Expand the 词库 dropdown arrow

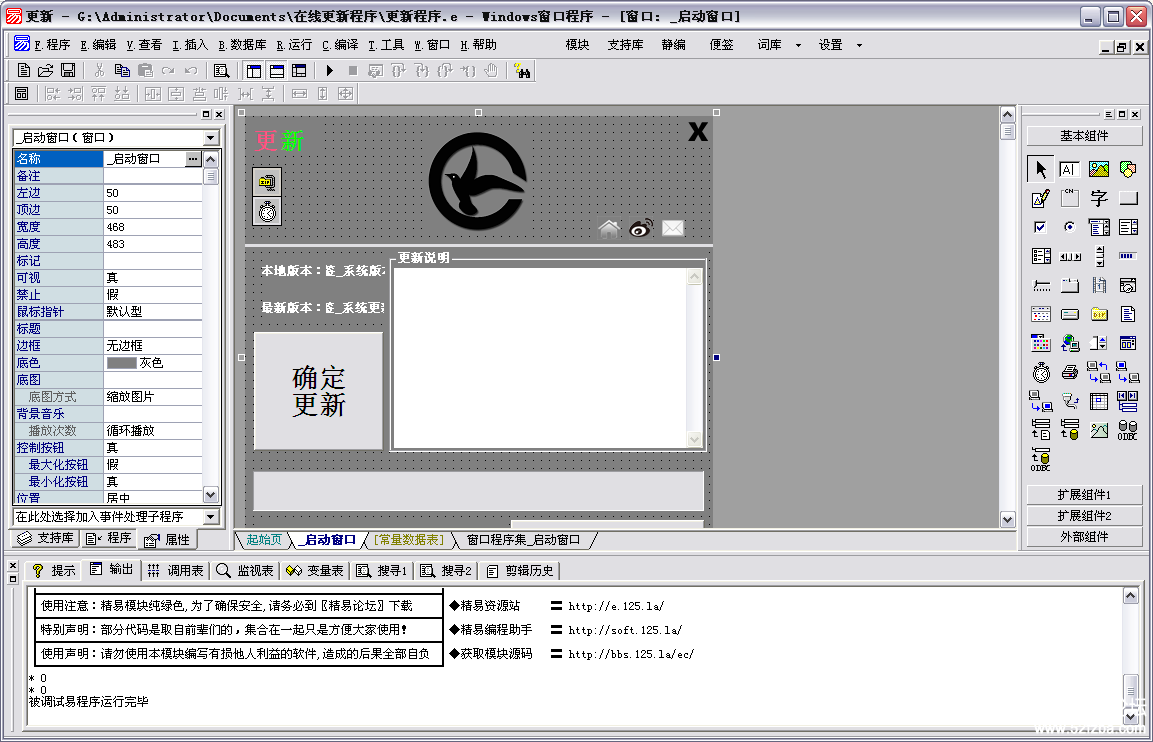tap(798, 45)
